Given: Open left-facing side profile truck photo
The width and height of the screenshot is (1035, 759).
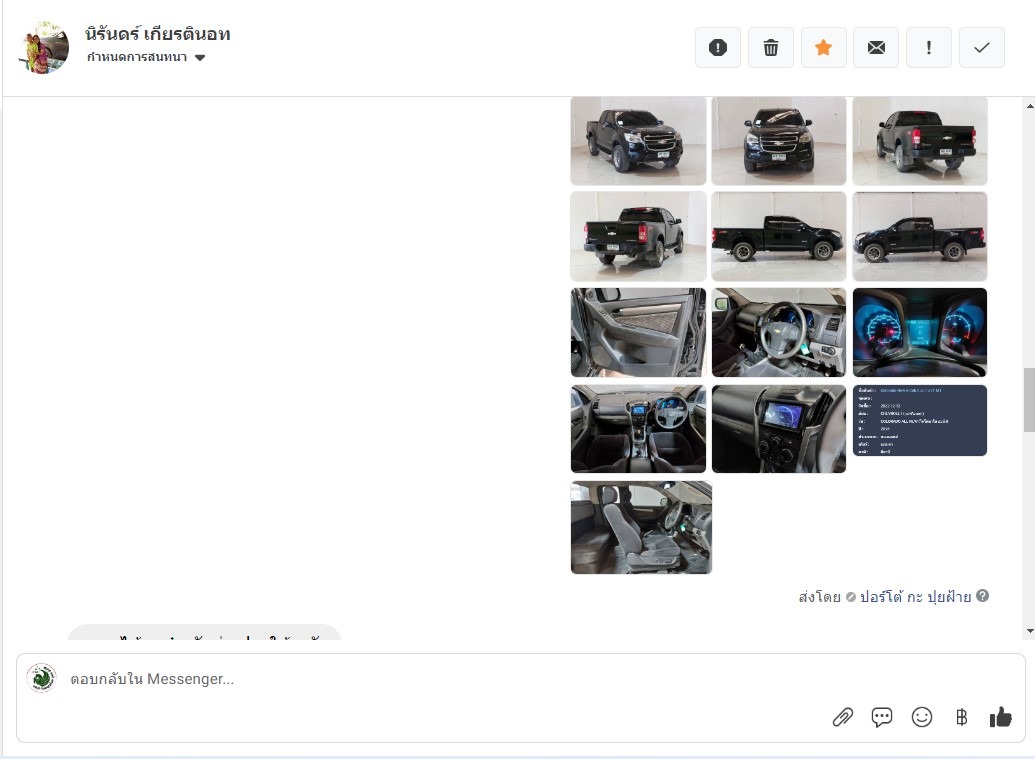Looking at the screenshot, I should [x=919, y=236].
